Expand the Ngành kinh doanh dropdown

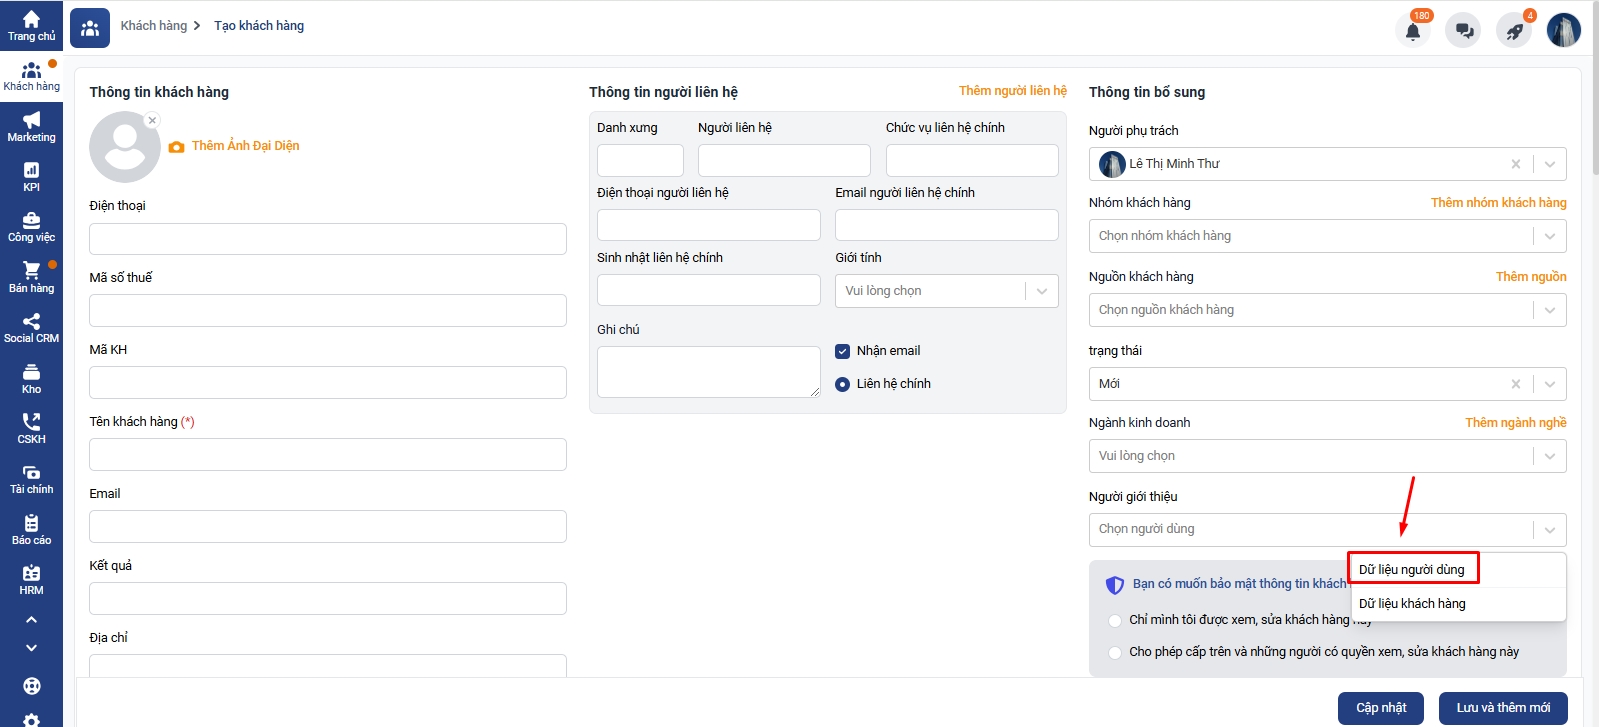[1549, 456]
